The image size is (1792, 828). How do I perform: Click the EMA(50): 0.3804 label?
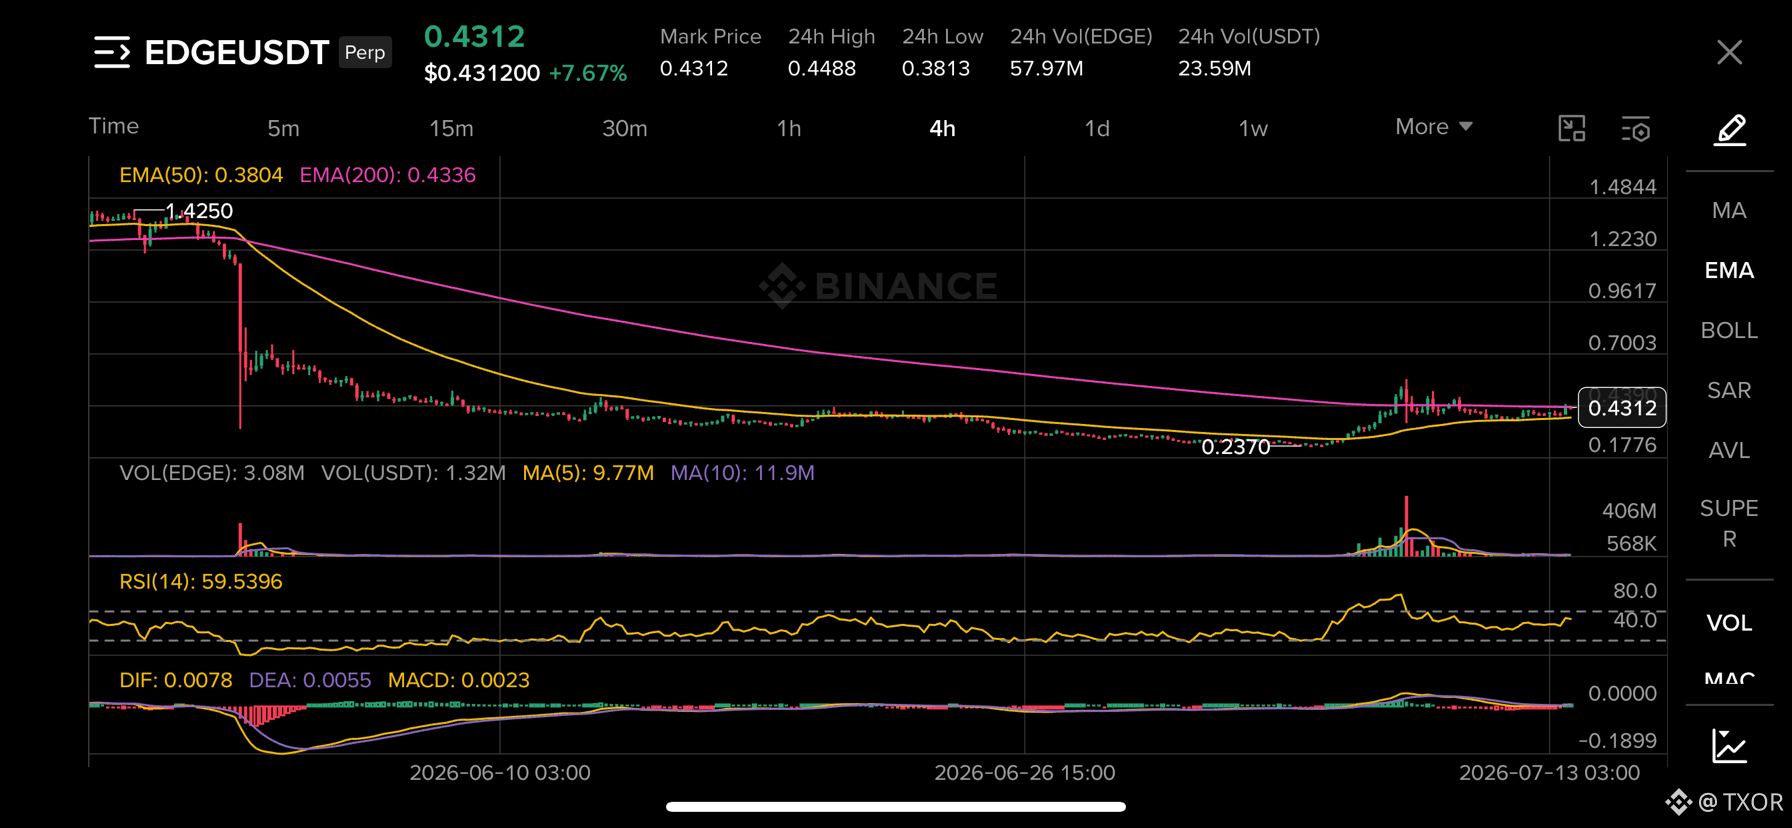click(201, 175)
